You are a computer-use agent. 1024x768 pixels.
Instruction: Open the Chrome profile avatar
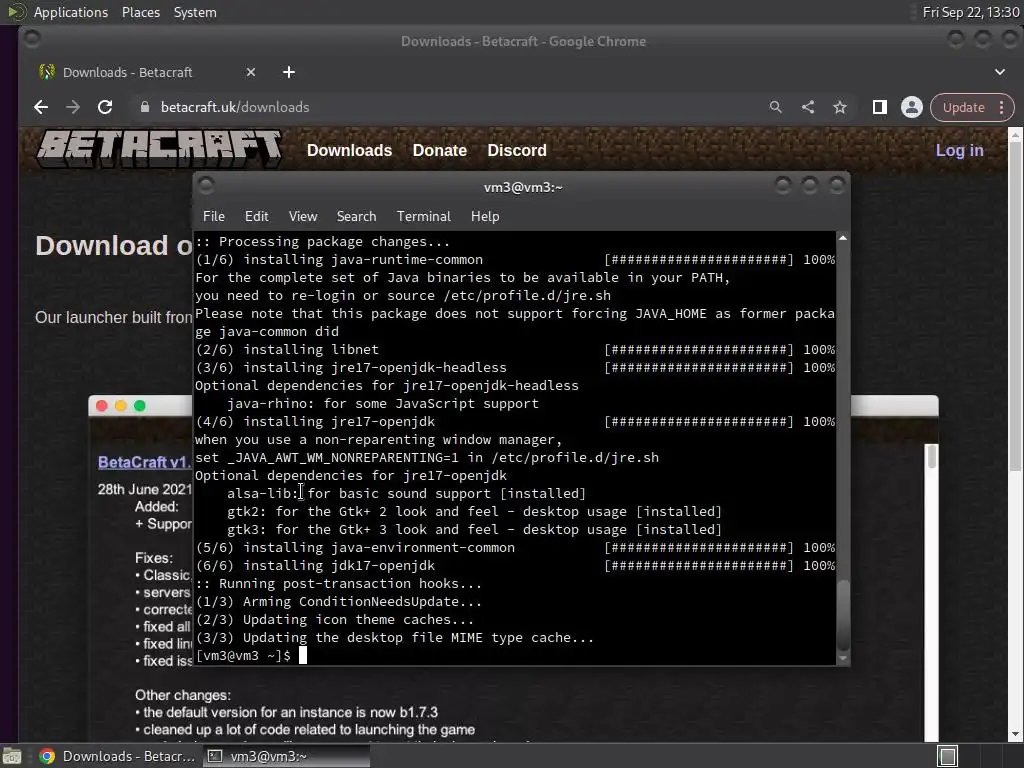tap(912, 107)
